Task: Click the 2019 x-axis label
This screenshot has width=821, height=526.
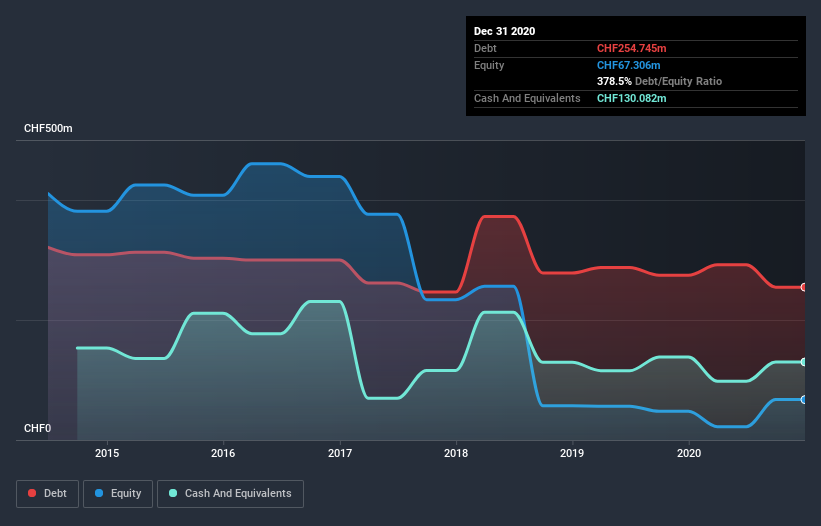Action: click(572, 453)
